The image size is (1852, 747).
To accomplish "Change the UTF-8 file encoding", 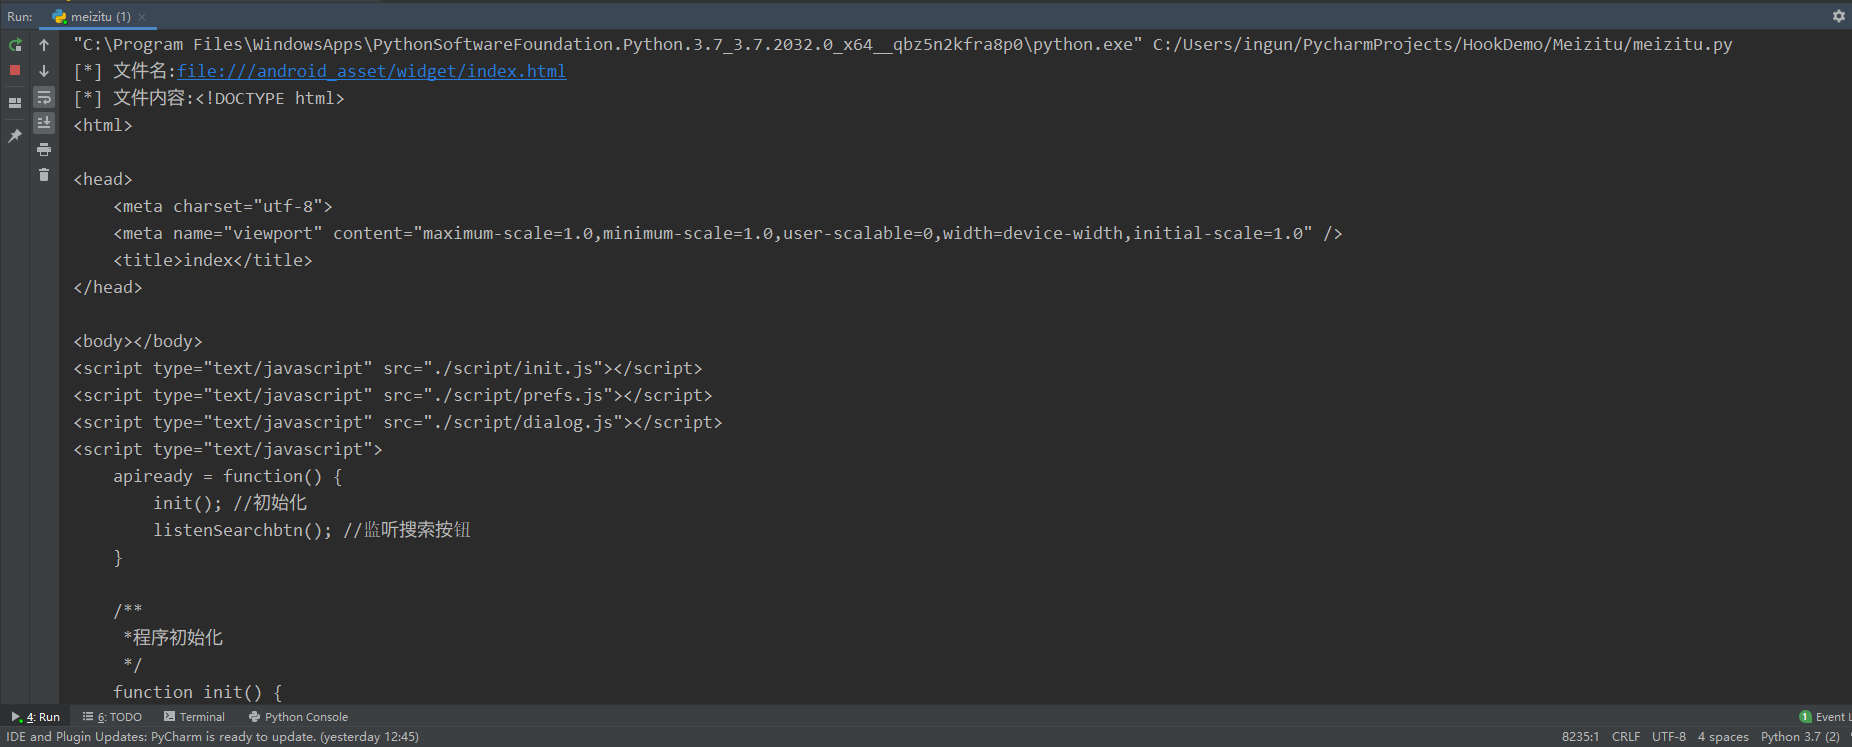I will [1668, 737].
